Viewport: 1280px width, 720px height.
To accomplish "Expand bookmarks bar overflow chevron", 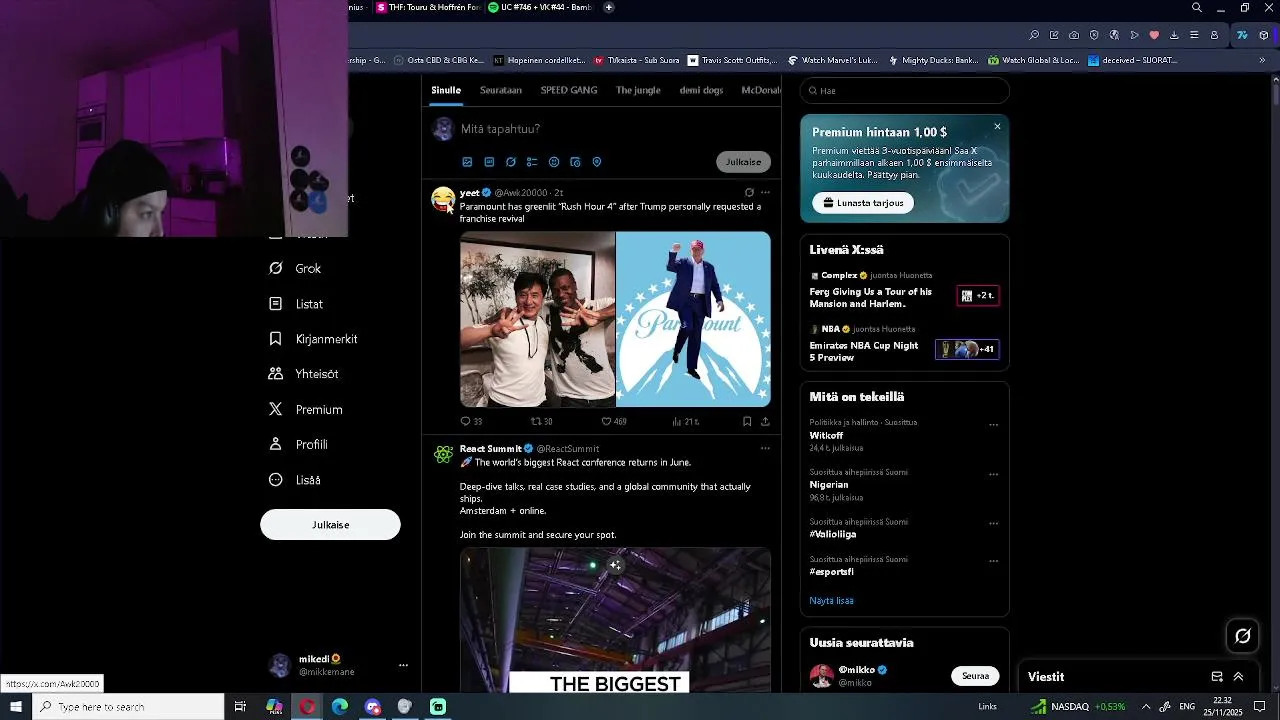I will pyautogui.click(x=1262, y=60).
